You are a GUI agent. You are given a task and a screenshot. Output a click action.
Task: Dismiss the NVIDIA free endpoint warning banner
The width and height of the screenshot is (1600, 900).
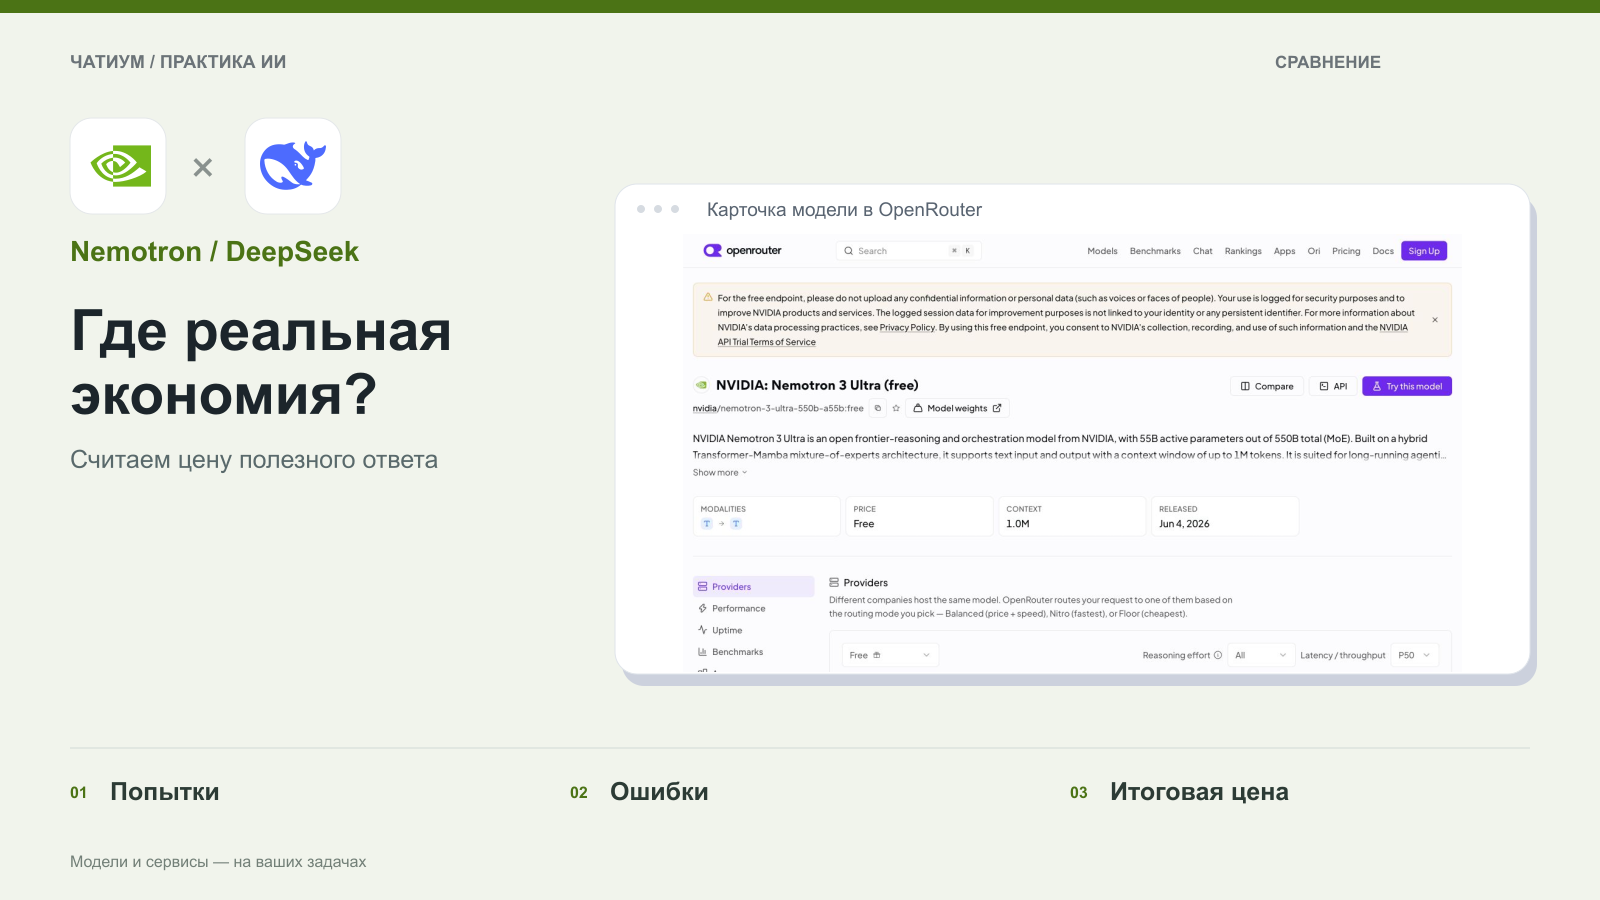pos(1435,320)
